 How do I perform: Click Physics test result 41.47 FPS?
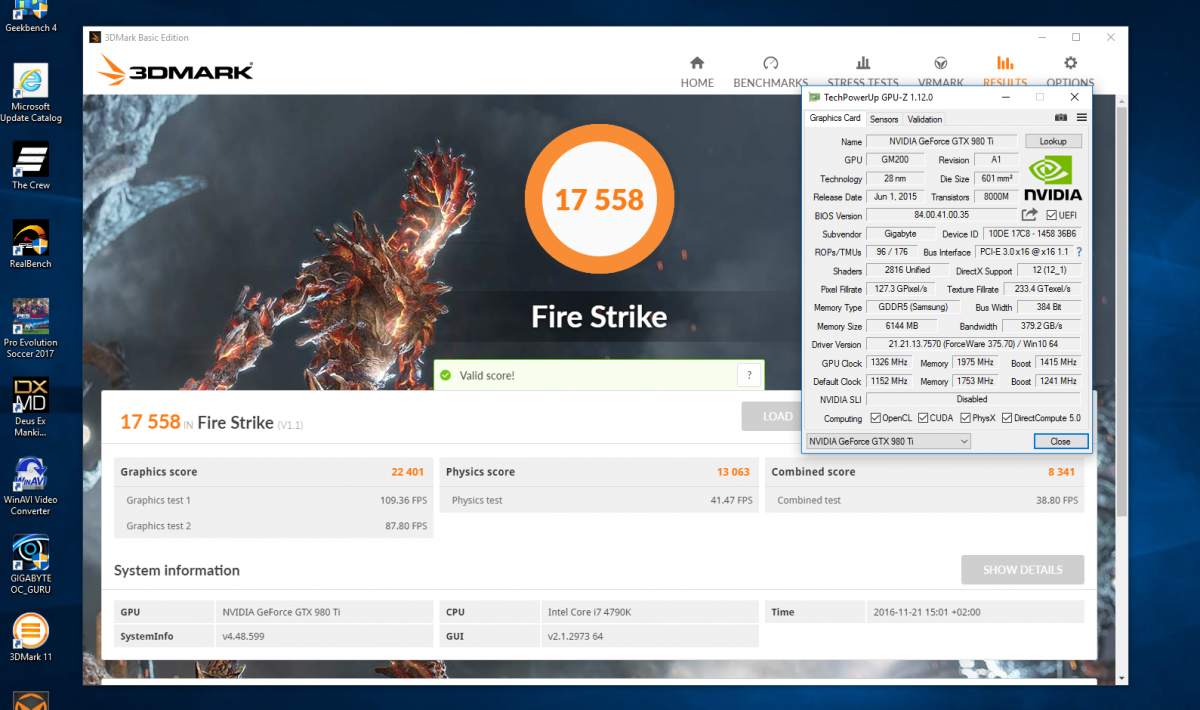731,500
